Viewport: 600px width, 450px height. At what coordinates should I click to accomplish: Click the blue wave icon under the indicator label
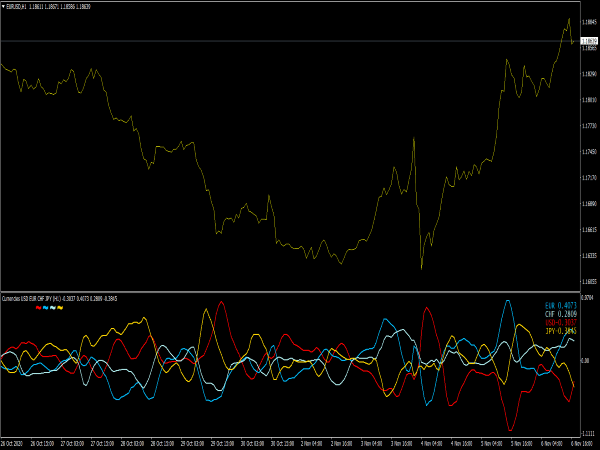[46, 308]
